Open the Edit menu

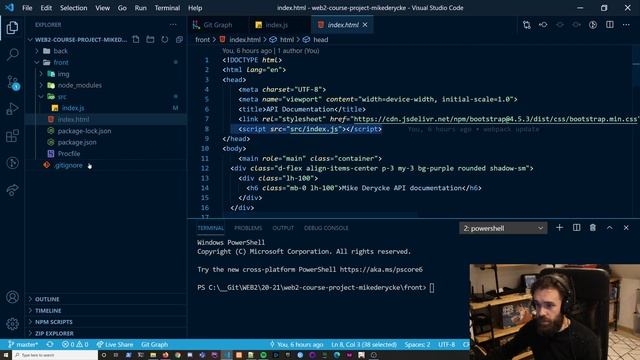pyautogui.click(x=46, y=8)
